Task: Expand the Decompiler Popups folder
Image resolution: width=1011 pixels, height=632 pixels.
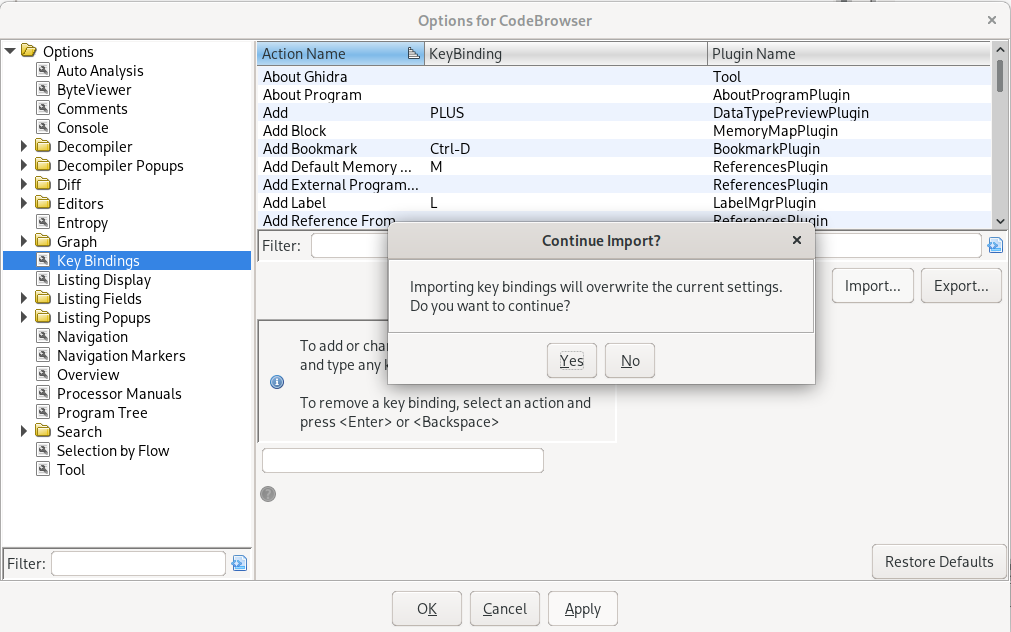Action: pos(25,165)
